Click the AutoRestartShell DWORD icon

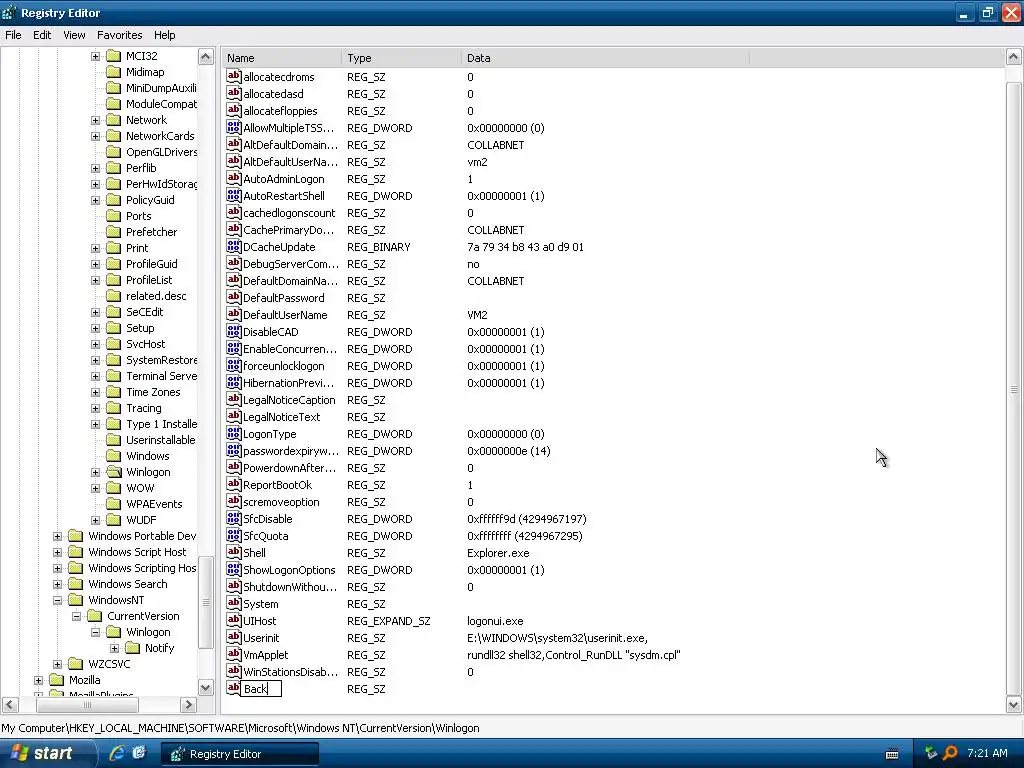pos(234,195)
